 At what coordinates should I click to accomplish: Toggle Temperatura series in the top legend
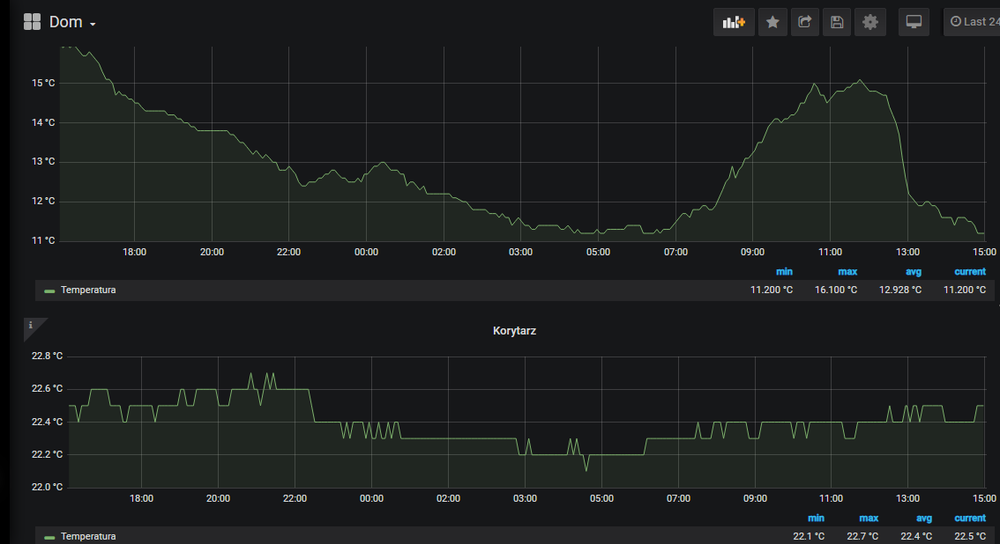tap(88, 290)
